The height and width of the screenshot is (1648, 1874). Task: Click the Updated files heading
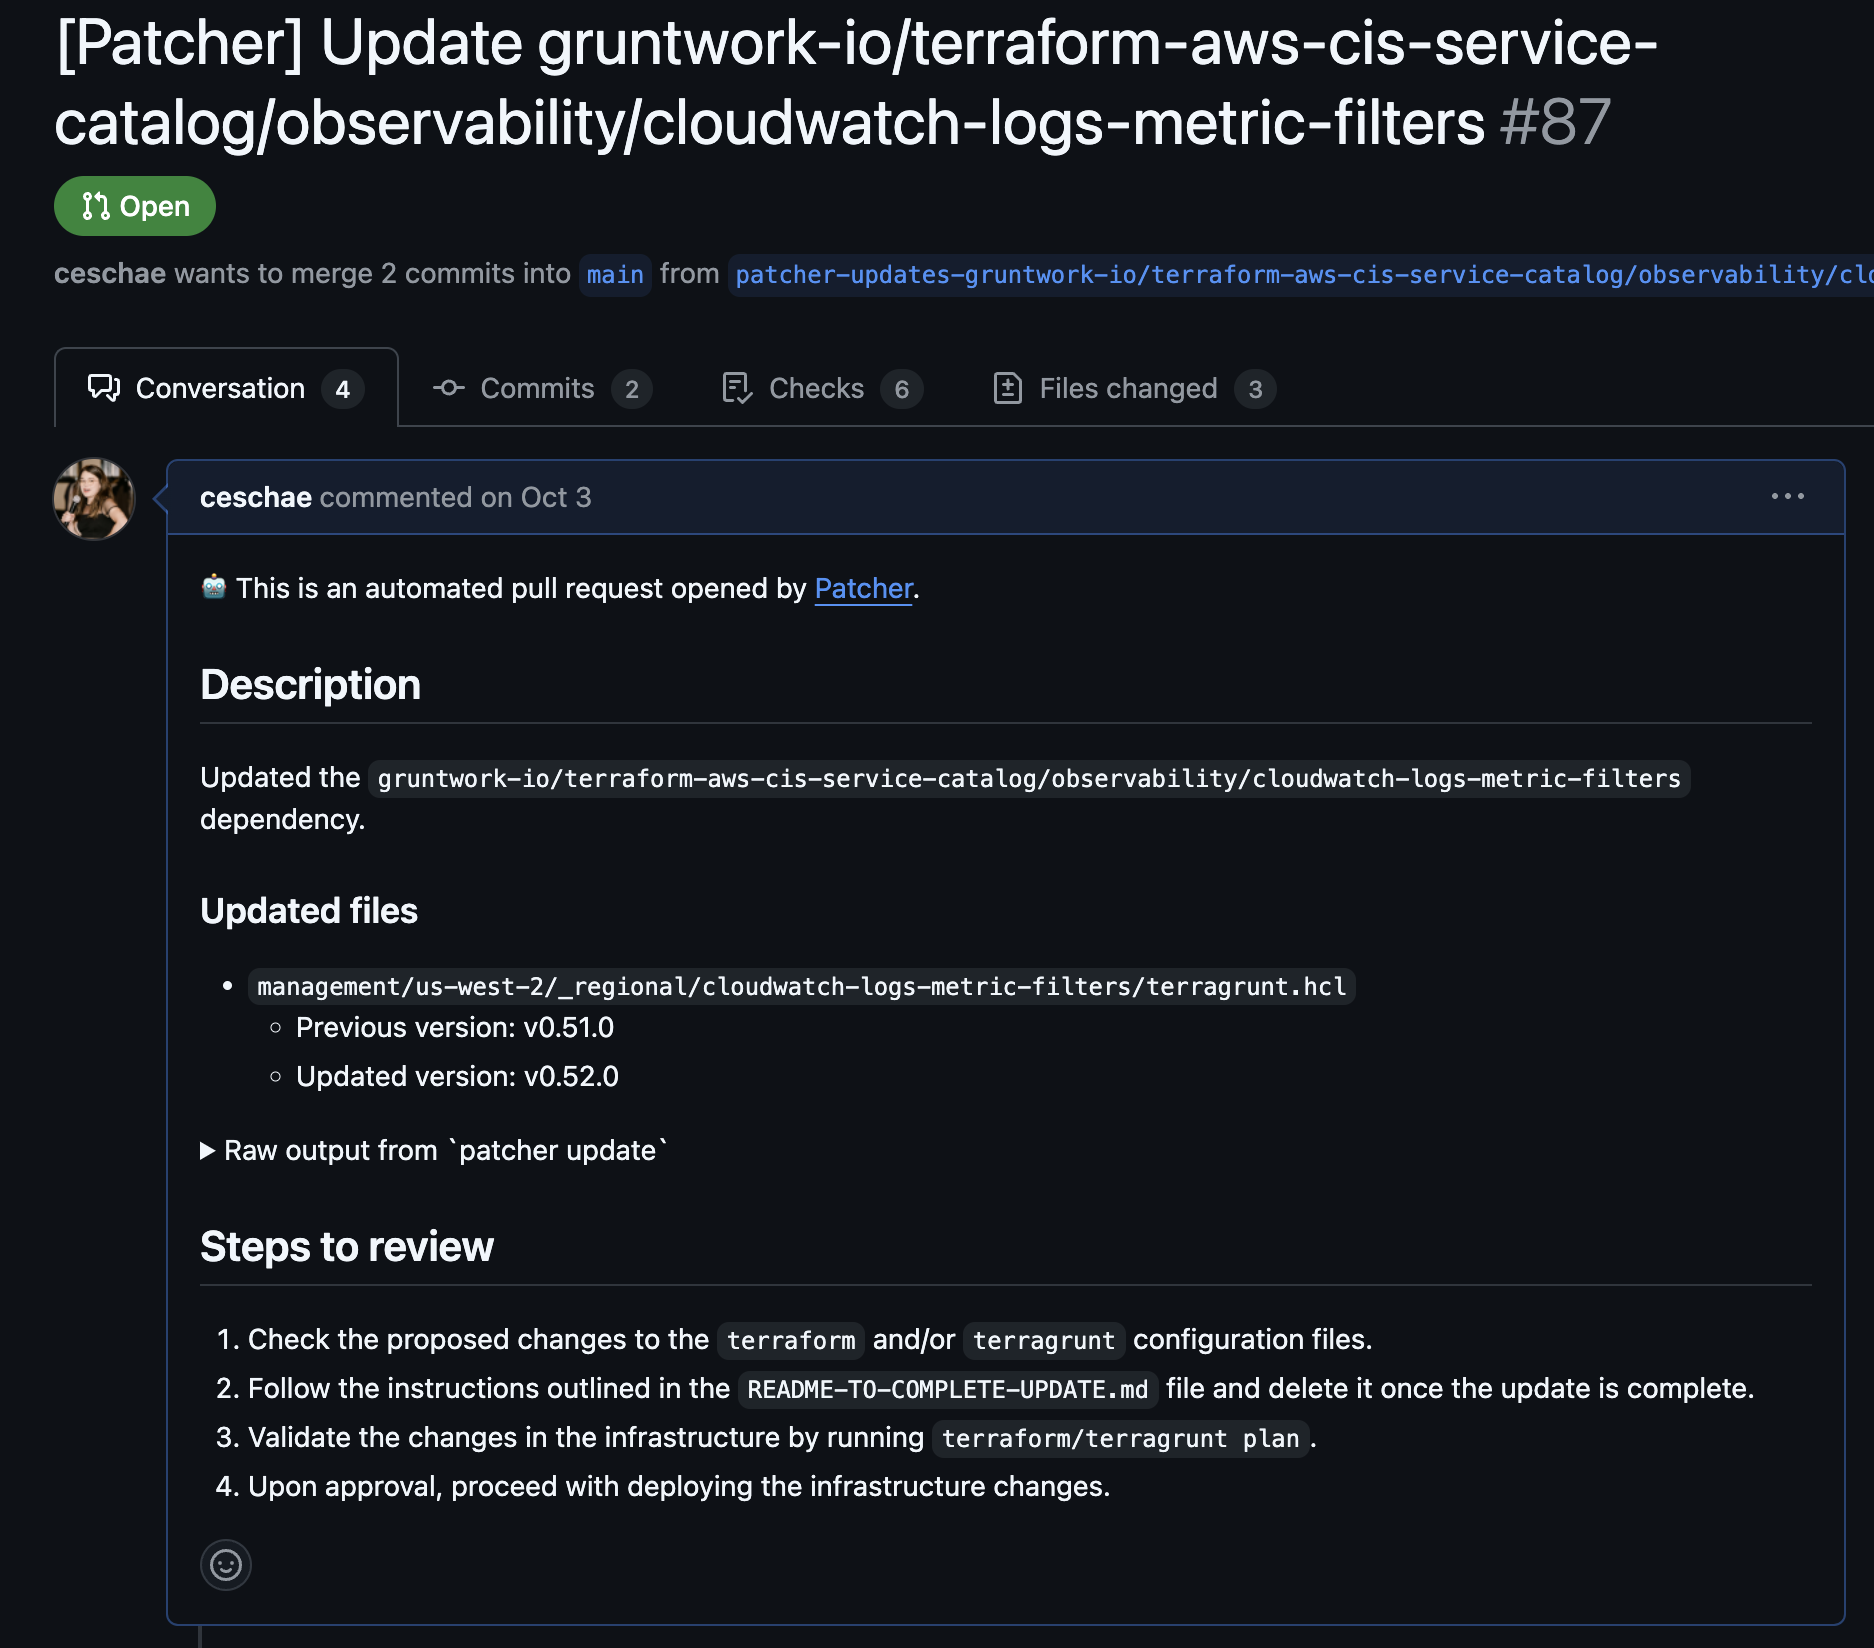pos(309,910)
